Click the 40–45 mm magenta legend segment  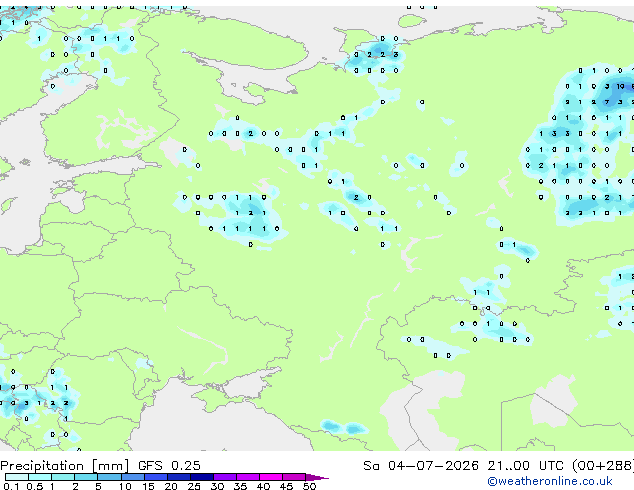point(271,477)
